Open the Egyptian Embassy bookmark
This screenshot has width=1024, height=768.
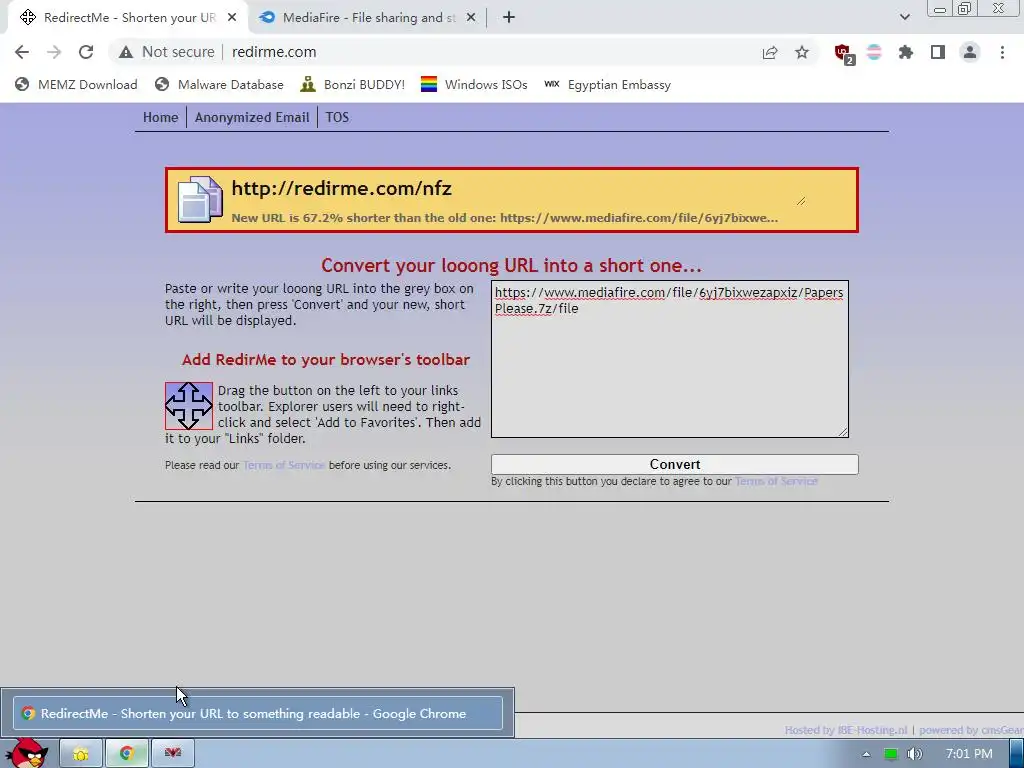click(x=607, y=85)
